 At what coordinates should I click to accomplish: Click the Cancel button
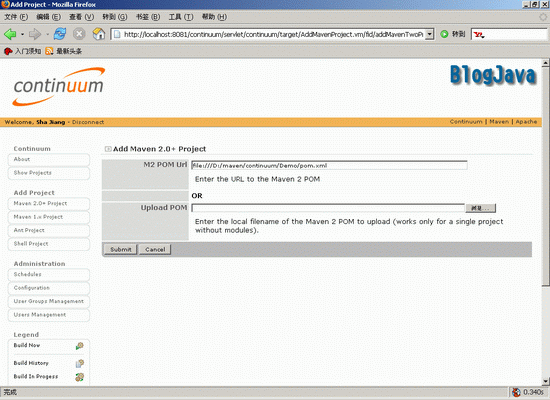[x=155, y=249]
